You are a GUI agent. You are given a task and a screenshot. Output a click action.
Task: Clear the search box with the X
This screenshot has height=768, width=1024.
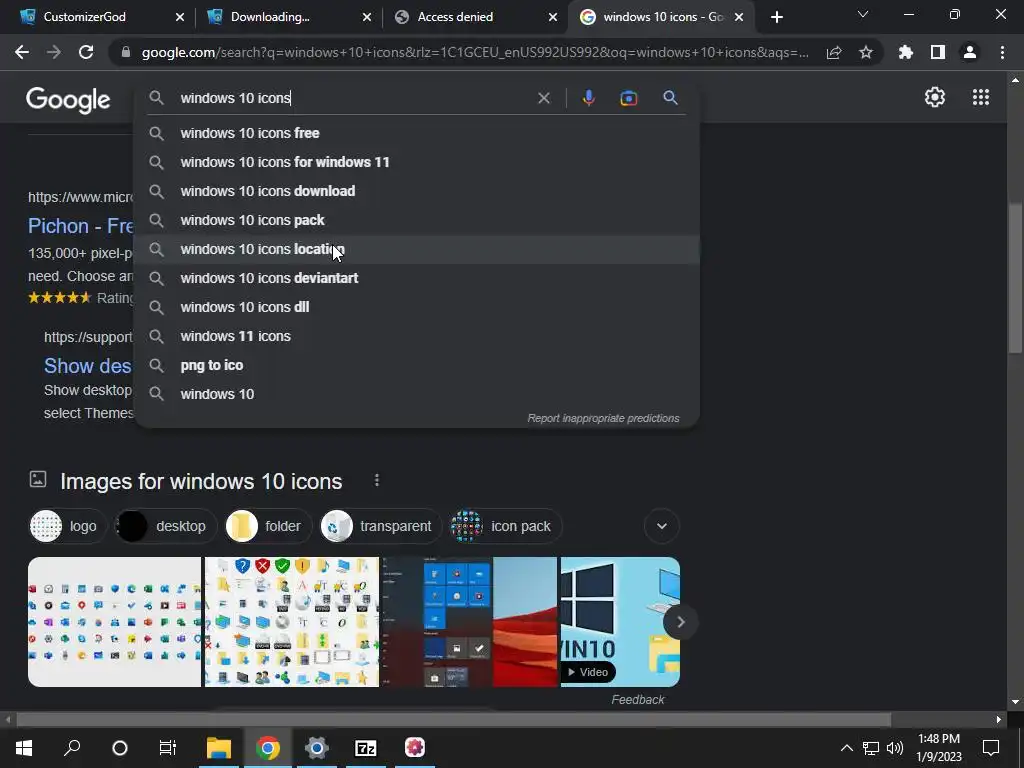pyautogui.click(x=543, y=98)
